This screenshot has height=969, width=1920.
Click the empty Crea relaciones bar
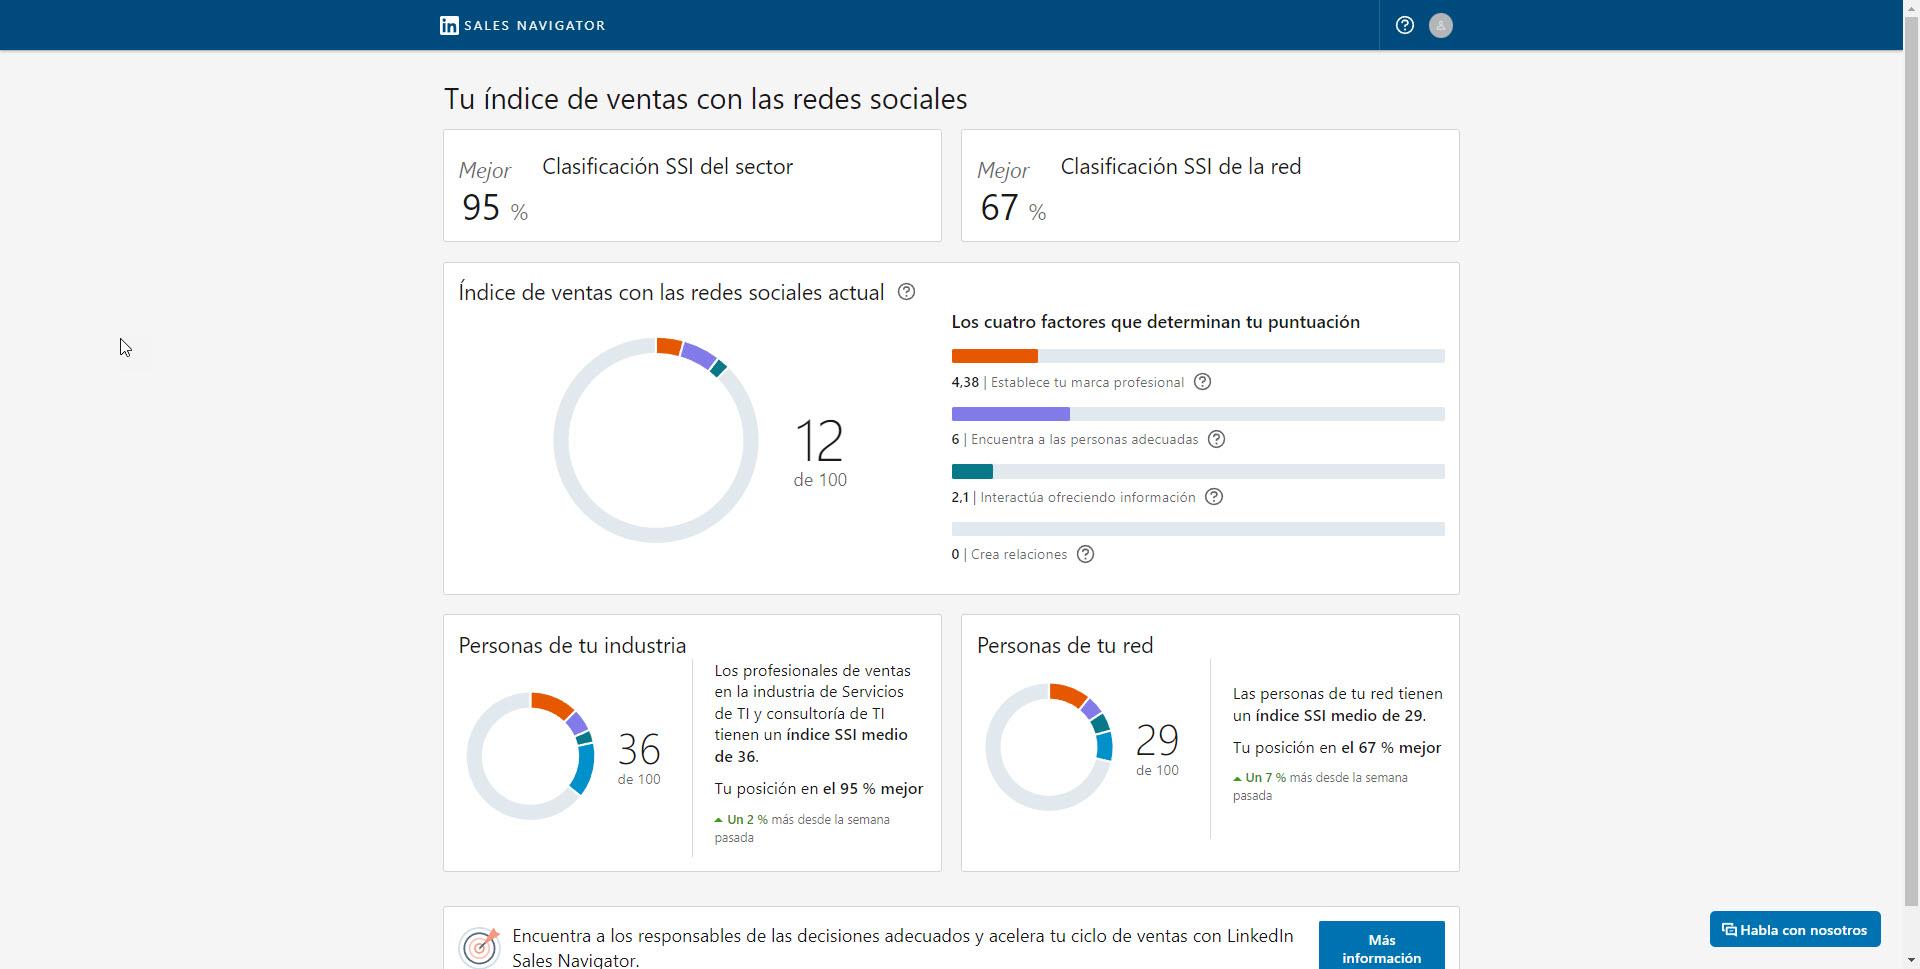pyautogui.click(x=1198, y=529)
